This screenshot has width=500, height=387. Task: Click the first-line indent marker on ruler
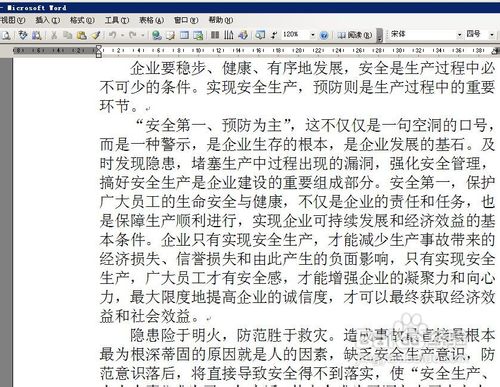coord(99,48)
